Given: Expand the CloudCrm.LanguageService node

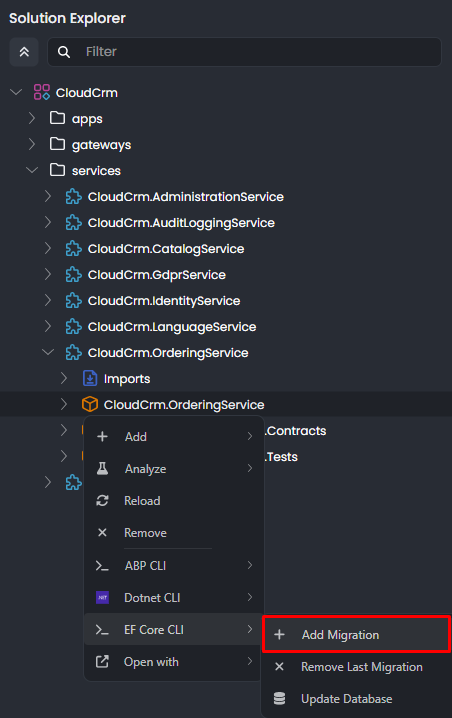Looking at the screenshot, I should pos(48,326).
